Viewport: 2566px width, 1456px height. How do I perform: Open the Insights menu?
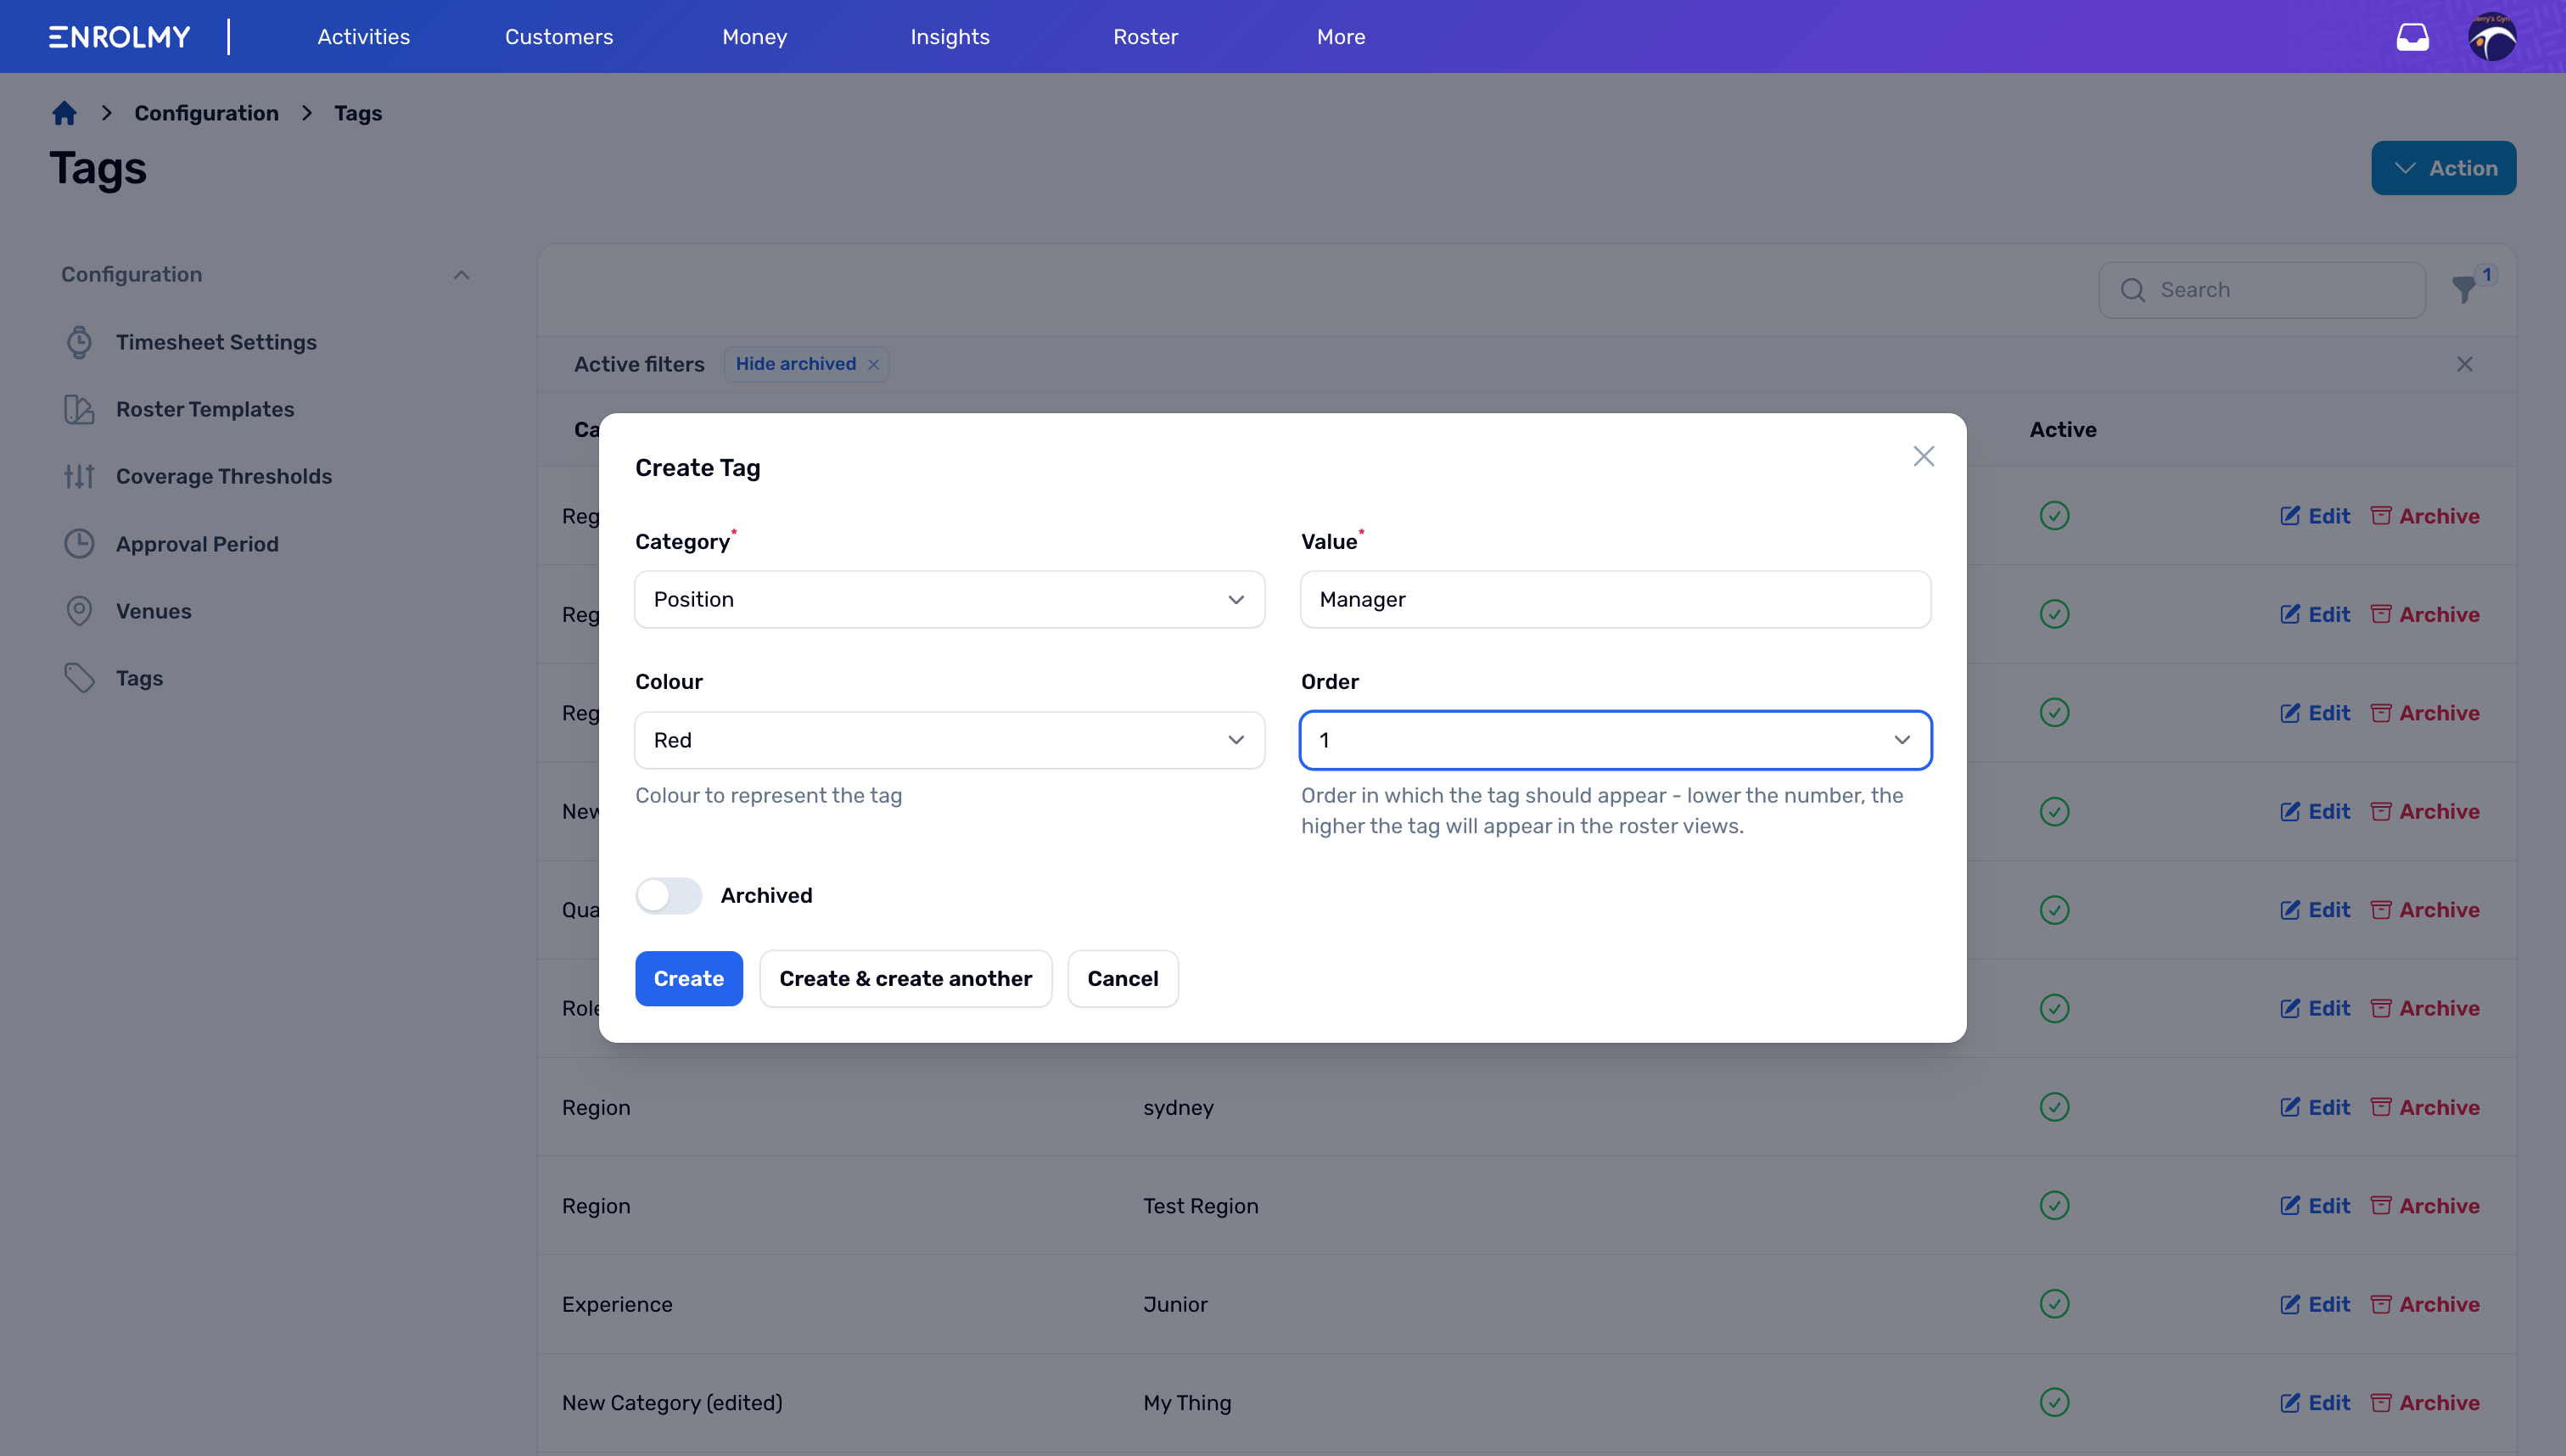tap(949, 37)
